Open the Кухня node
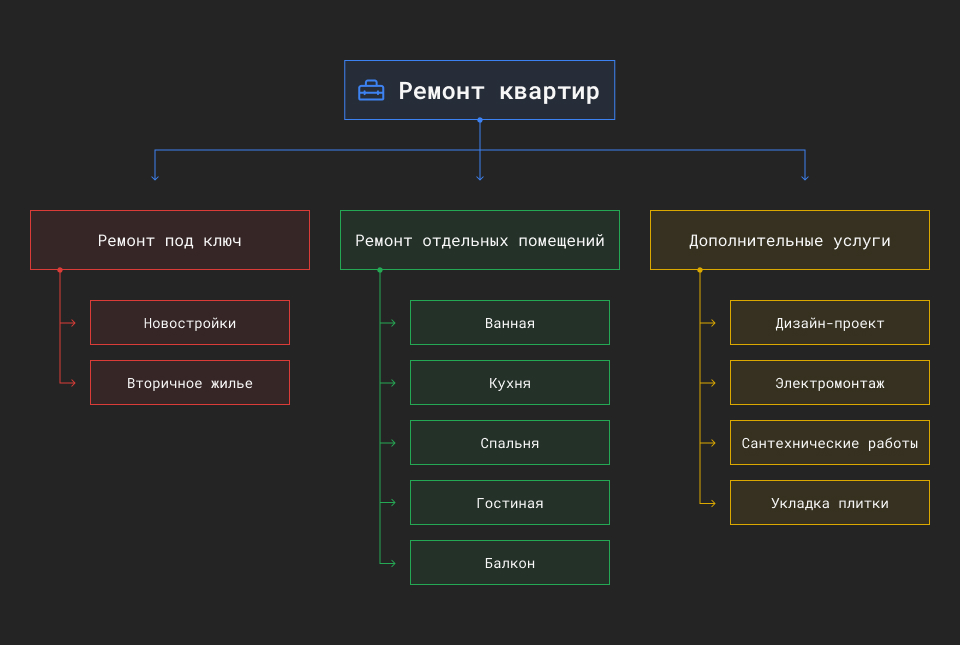960x645 pixels. [x=510, y=382]
